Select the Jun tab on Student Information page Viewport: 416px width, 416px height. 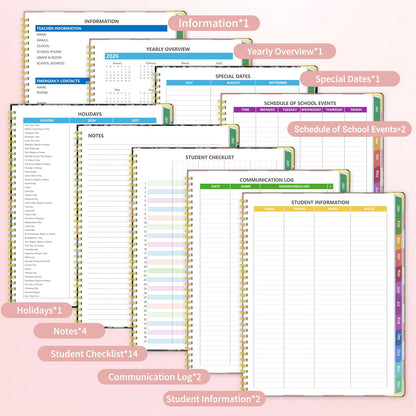tap(399, 289)
